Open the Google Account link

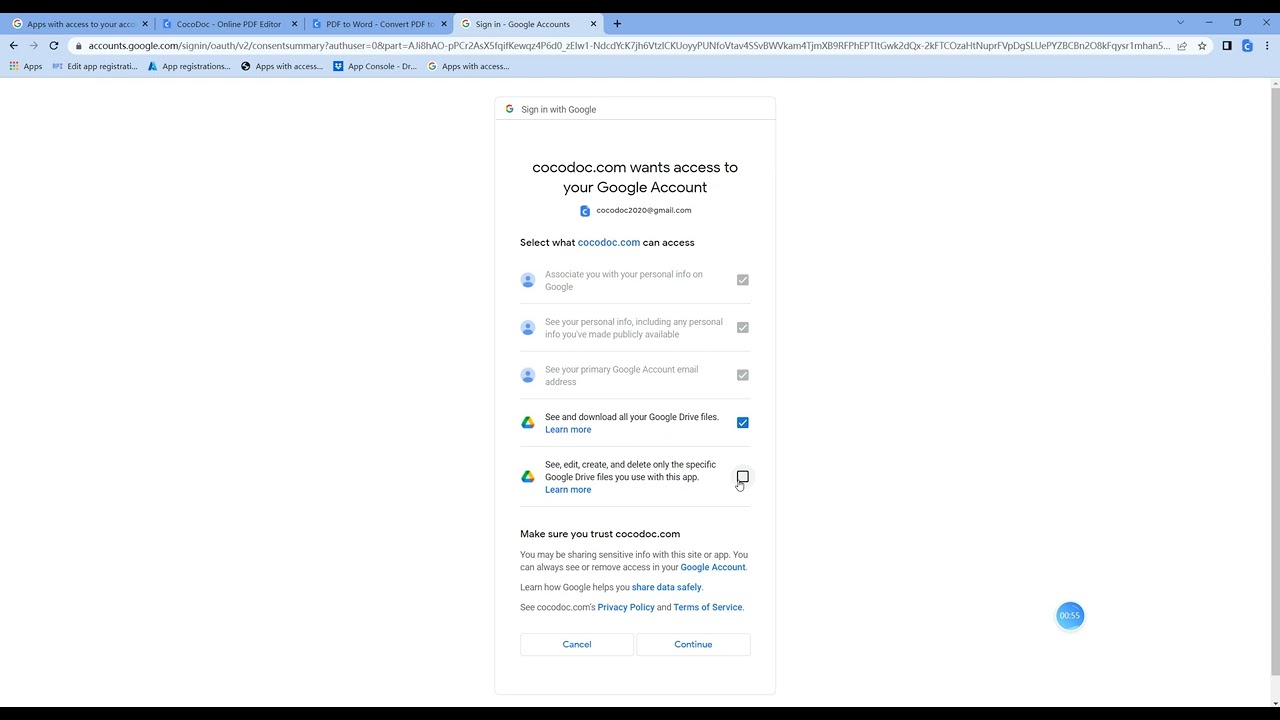pos(713,567)
